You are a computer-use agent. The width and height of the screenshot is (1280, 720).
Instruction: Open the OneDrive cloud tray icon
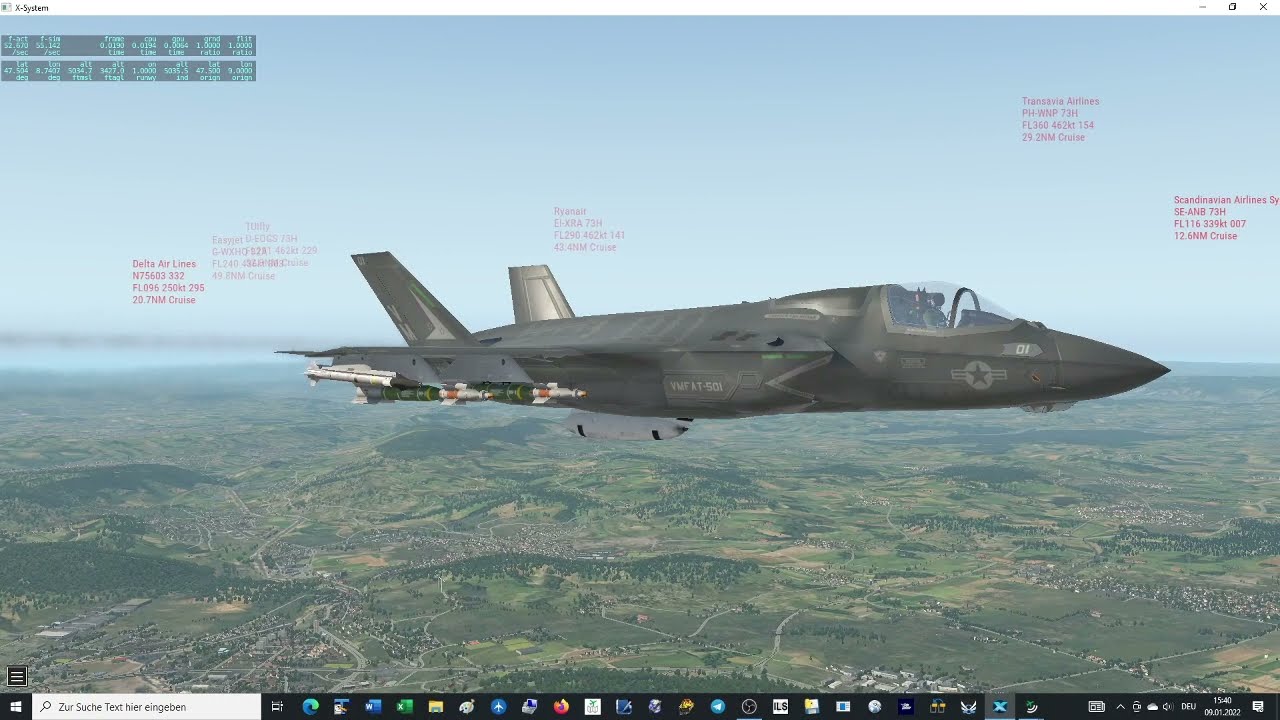pos(1152,706)
